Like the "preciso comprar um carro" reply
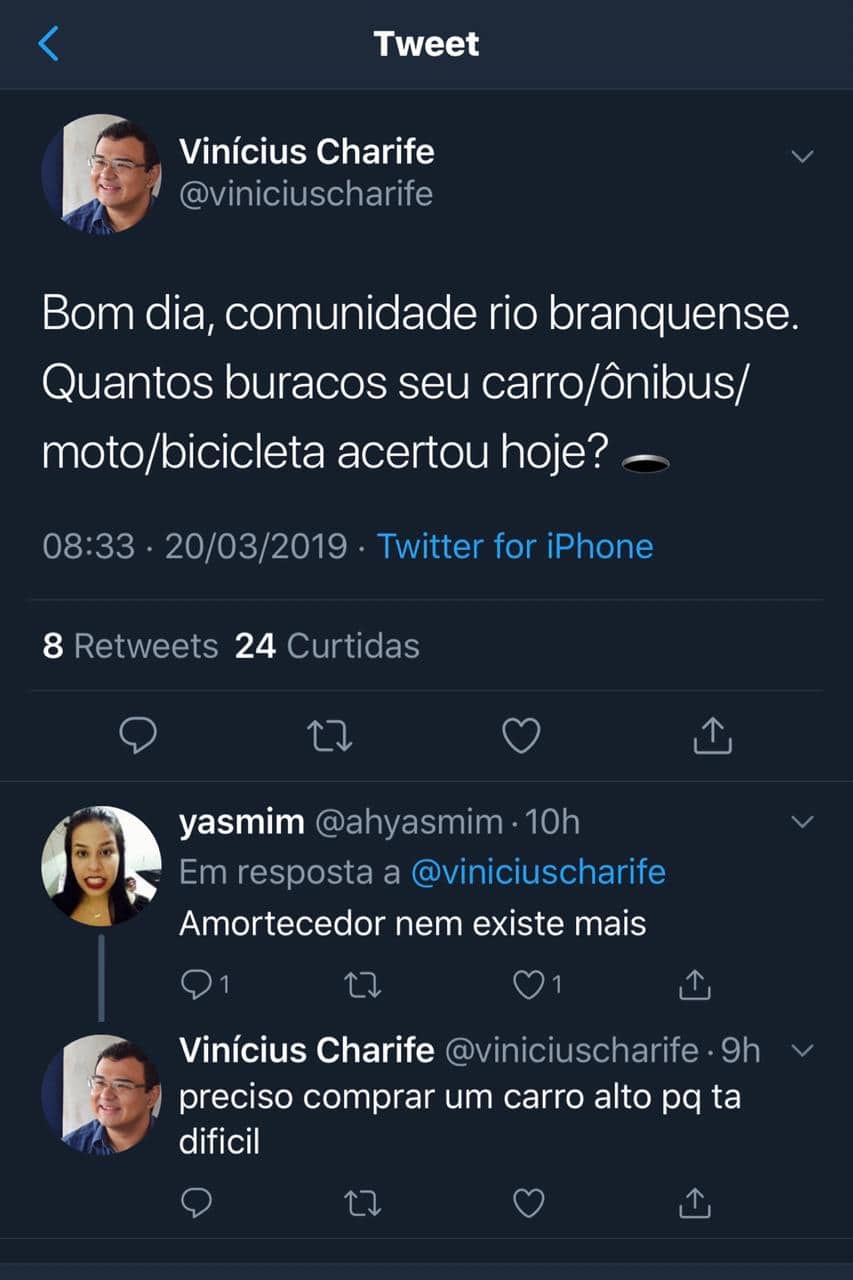Image resolution: width=853 pixels, height=1280 pixels. pos(527,1203)
